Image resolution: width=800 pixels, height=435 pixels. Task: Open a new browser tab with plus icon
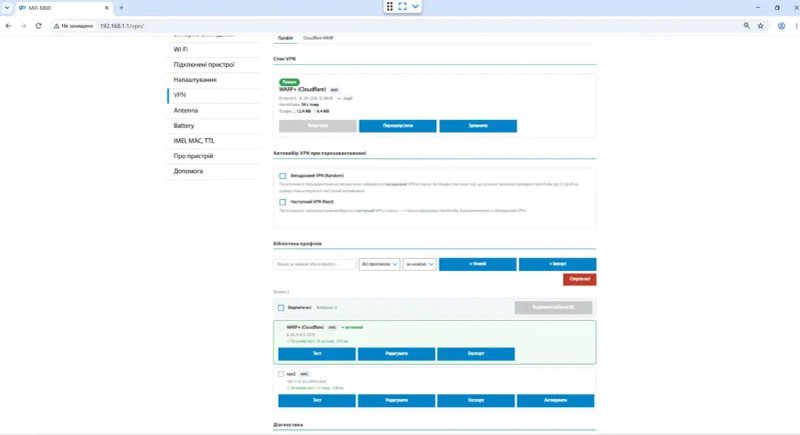tap(121, 8)
